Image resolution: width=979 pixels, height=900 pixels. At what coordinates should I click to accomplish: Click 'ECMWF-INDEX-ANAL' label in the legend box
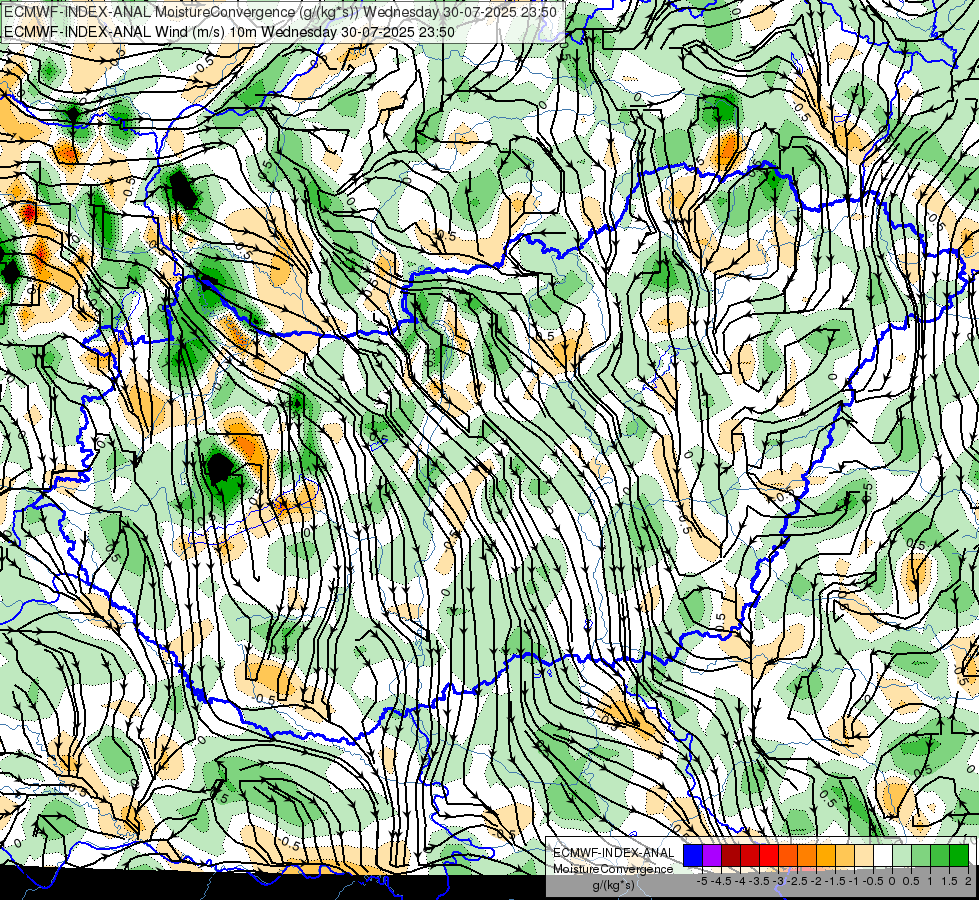[x=614, y=853]
